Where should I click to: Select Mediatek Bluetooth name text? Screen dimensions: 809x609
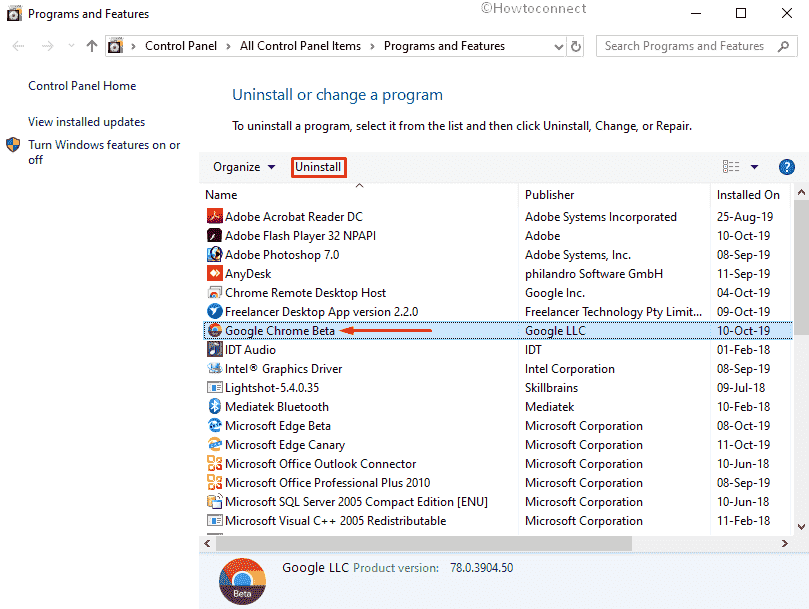click(277, 407)
